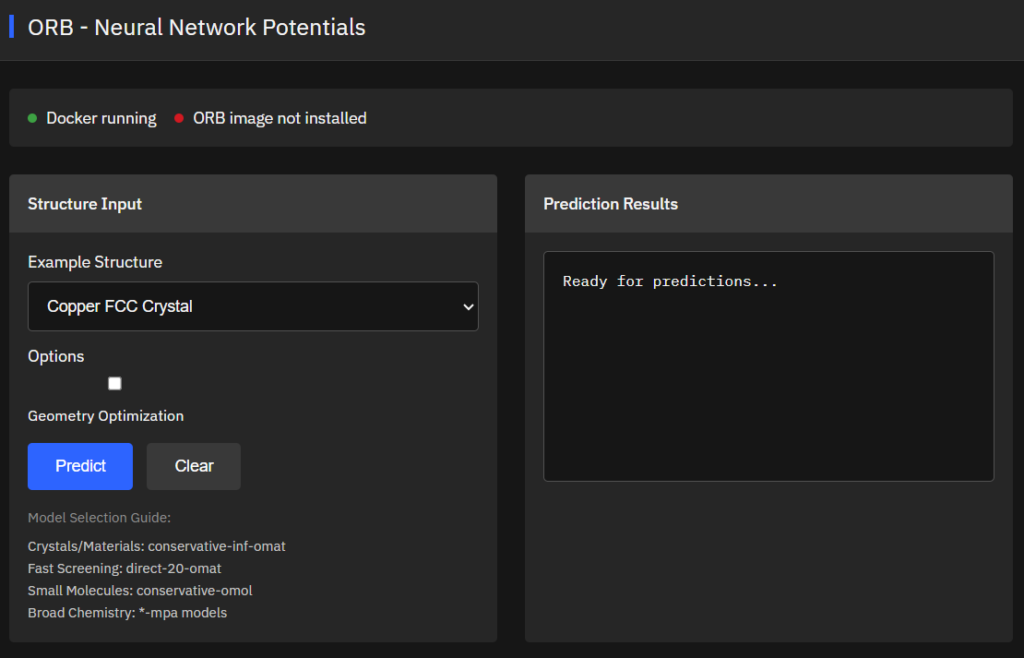Click the dropdown chevron arrow

tap(467, 307)
